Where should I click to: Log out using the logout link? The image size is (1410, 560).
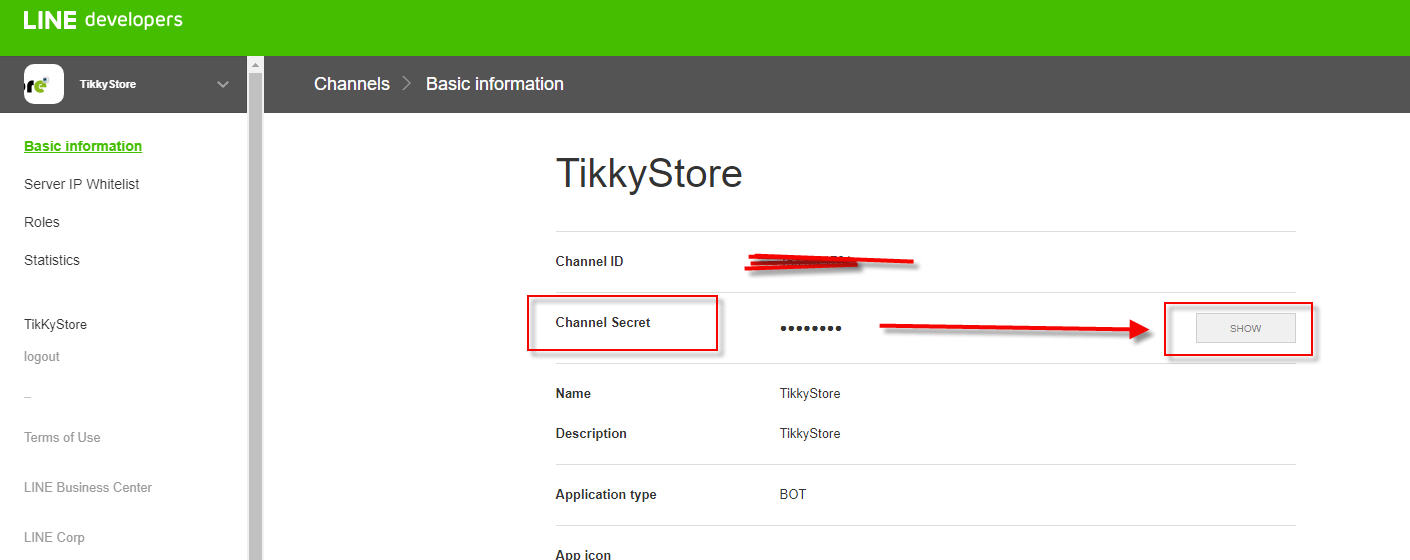42,356
